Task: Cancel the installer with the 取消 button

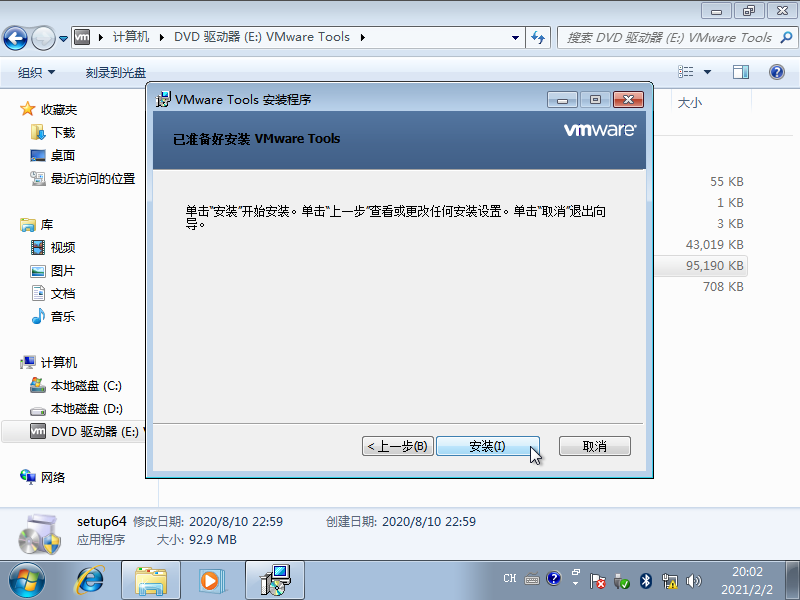Action: [595, 446]
